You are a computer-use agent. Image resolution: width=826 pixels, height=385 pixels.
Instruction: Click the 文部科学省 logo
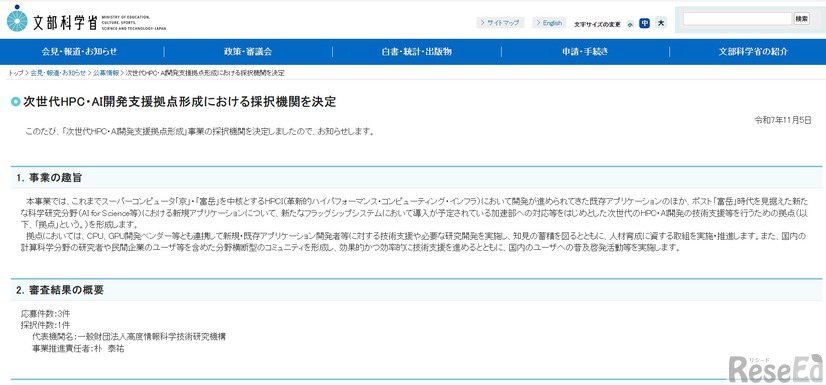87,19
